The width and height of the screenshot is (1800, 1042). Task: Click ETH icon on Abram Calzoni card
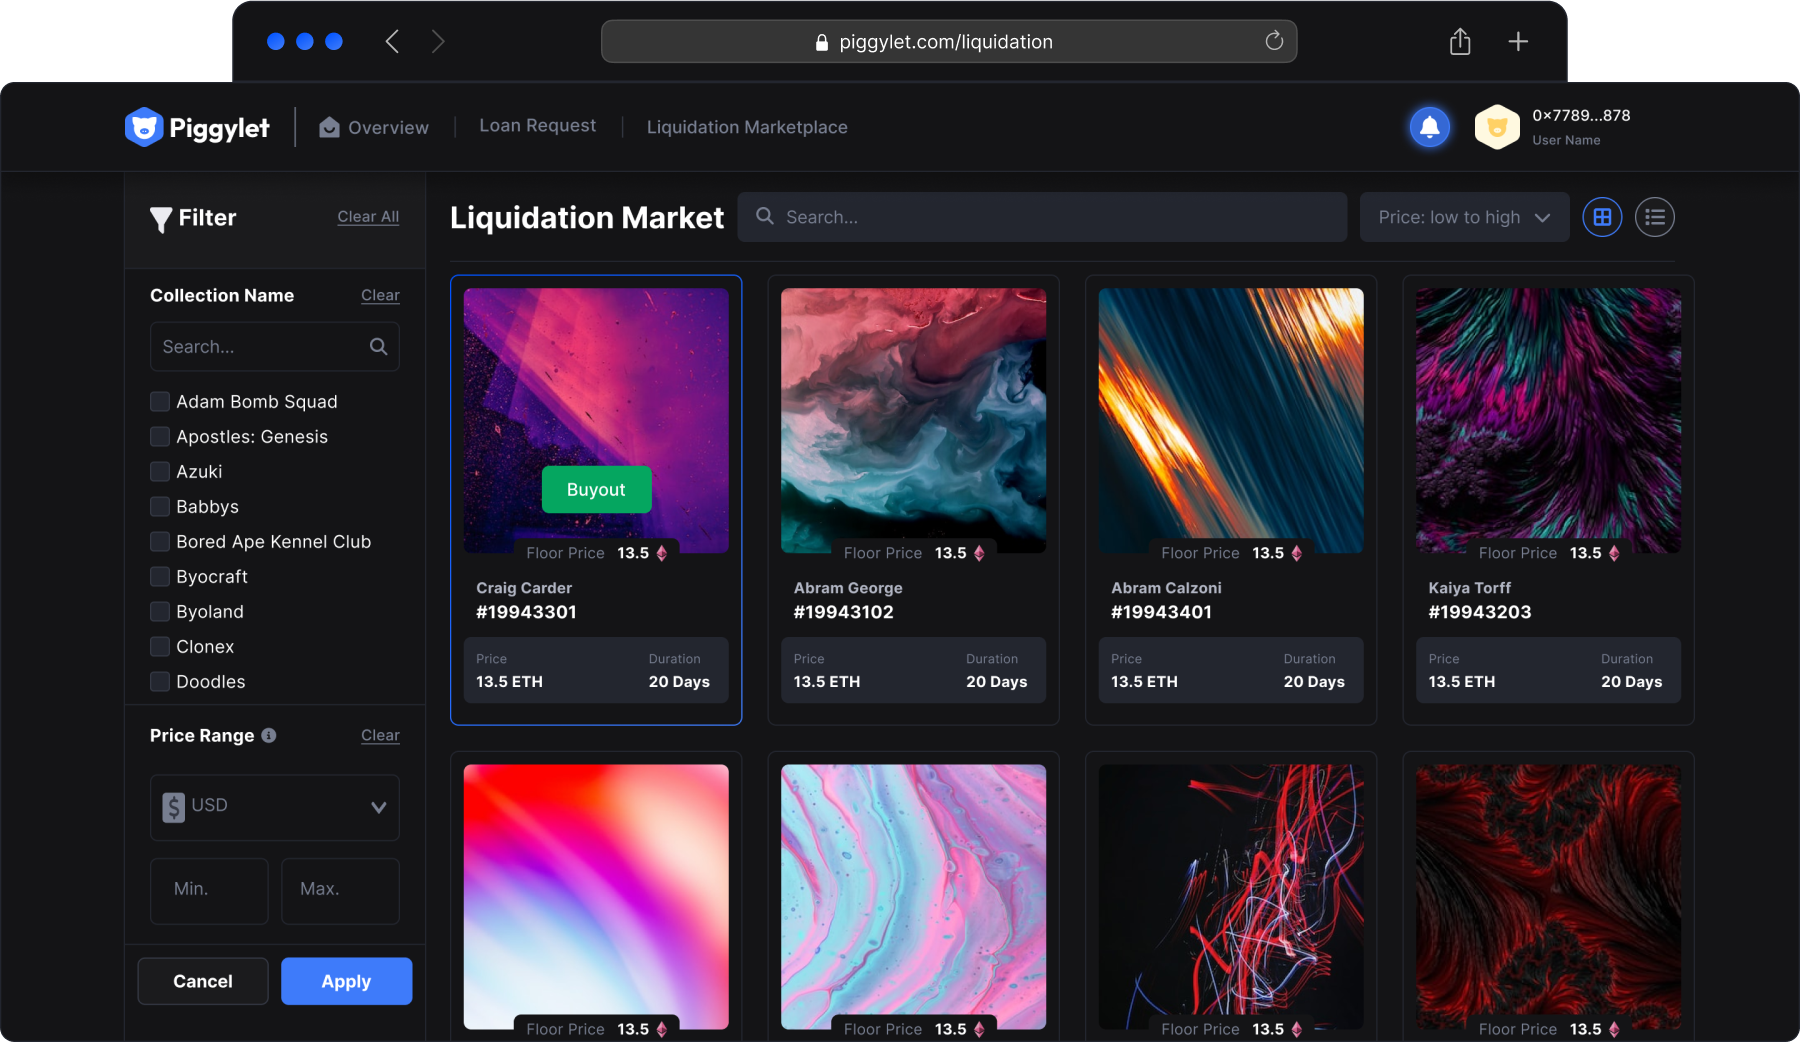point(1296,553)
